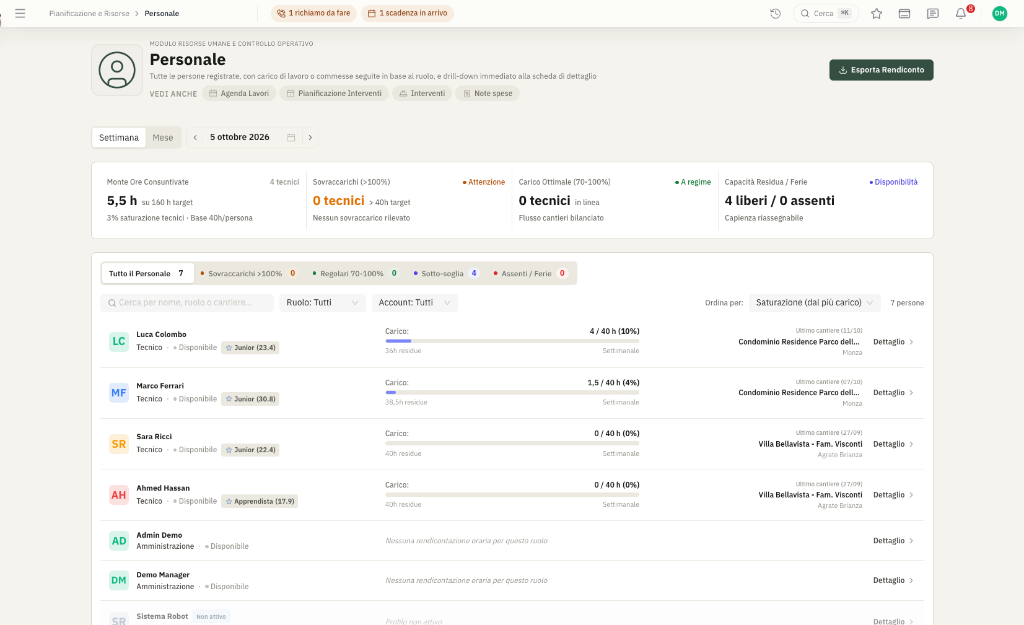Open the card panel icon beside the star
This screenshot has height=625, width=1024.
tap(904, 13)
